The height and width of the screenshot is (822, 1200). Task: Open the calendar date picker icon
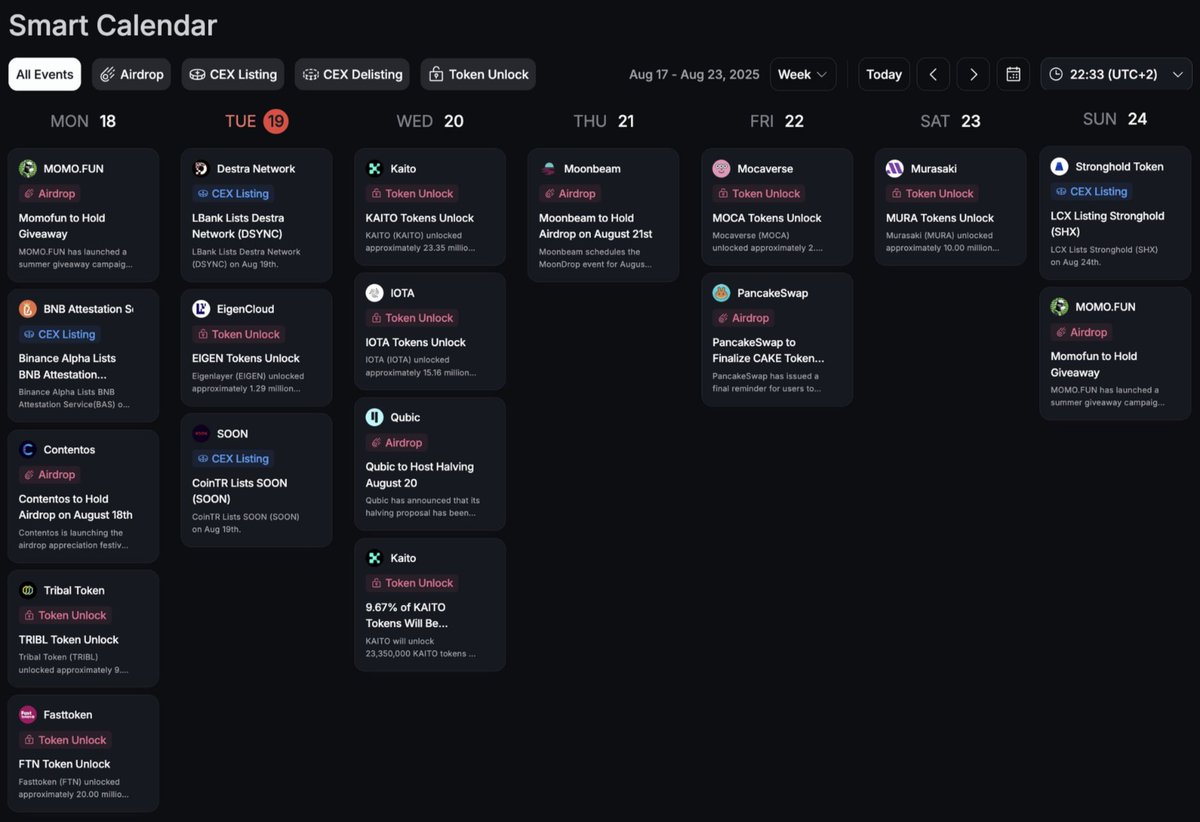(x=1013, y=74)
